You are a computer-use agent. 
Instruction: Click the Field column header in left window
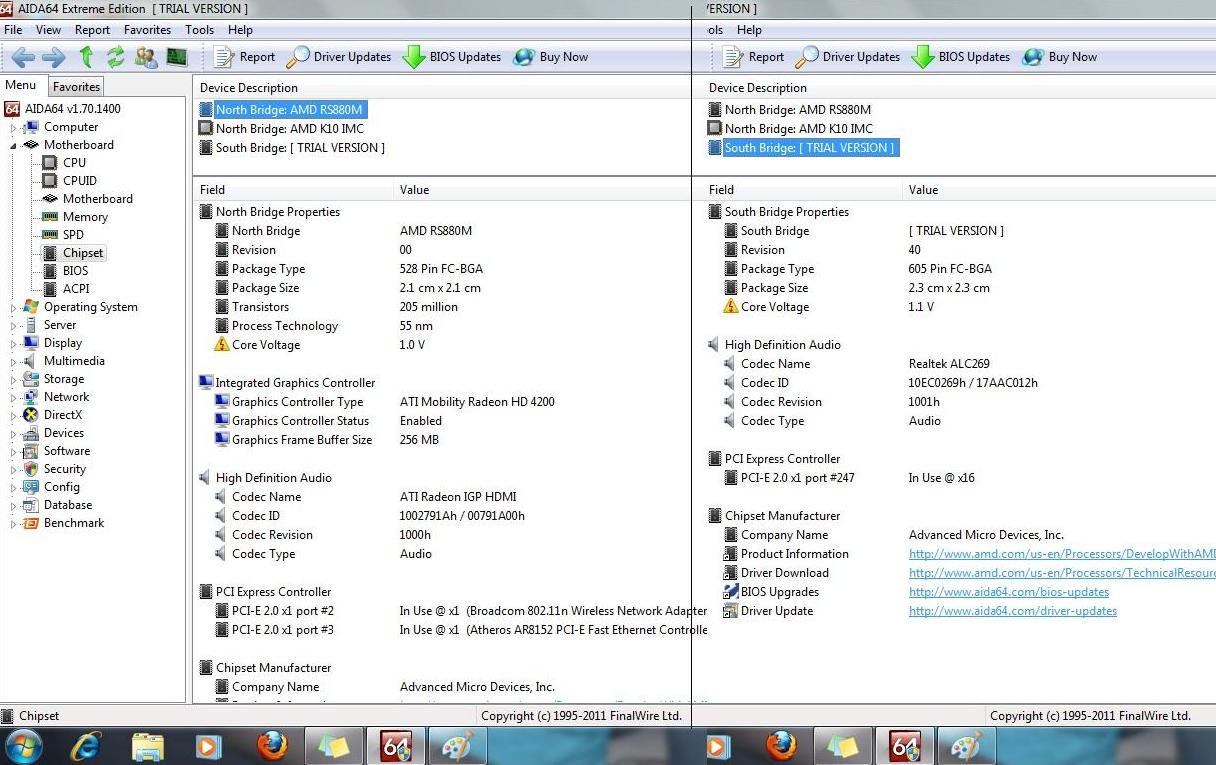pos(293,190)
